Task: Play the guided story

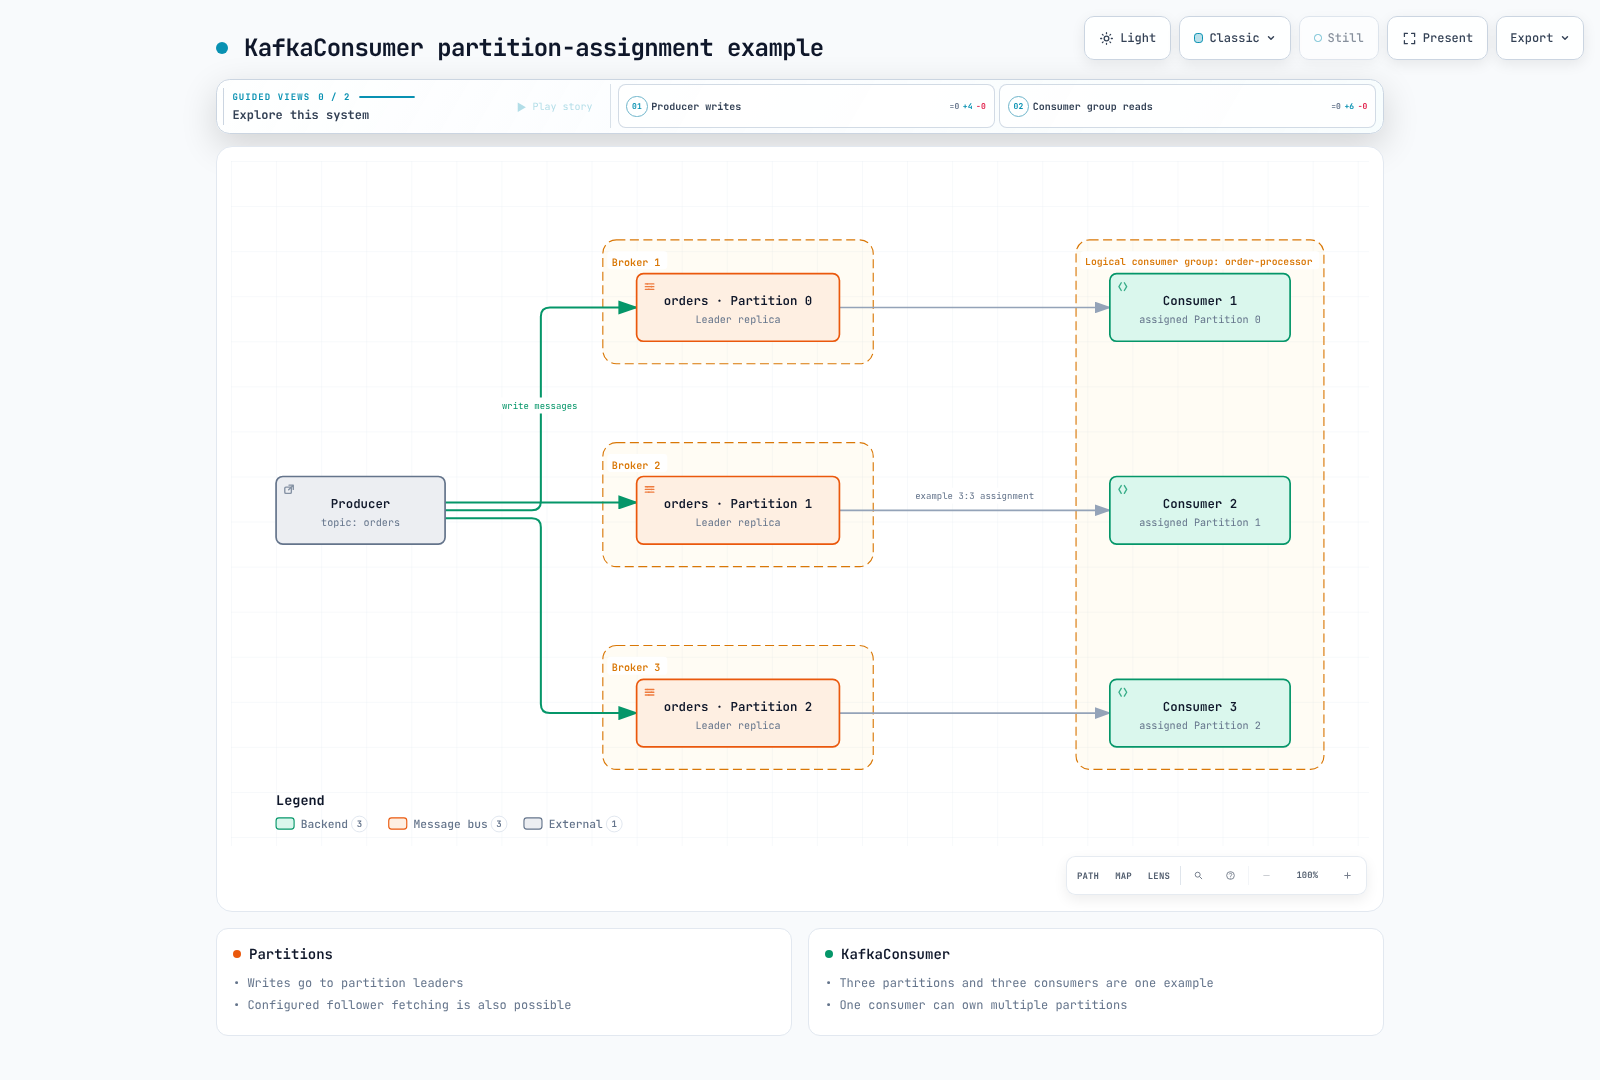Action: (x=555, y=107)
